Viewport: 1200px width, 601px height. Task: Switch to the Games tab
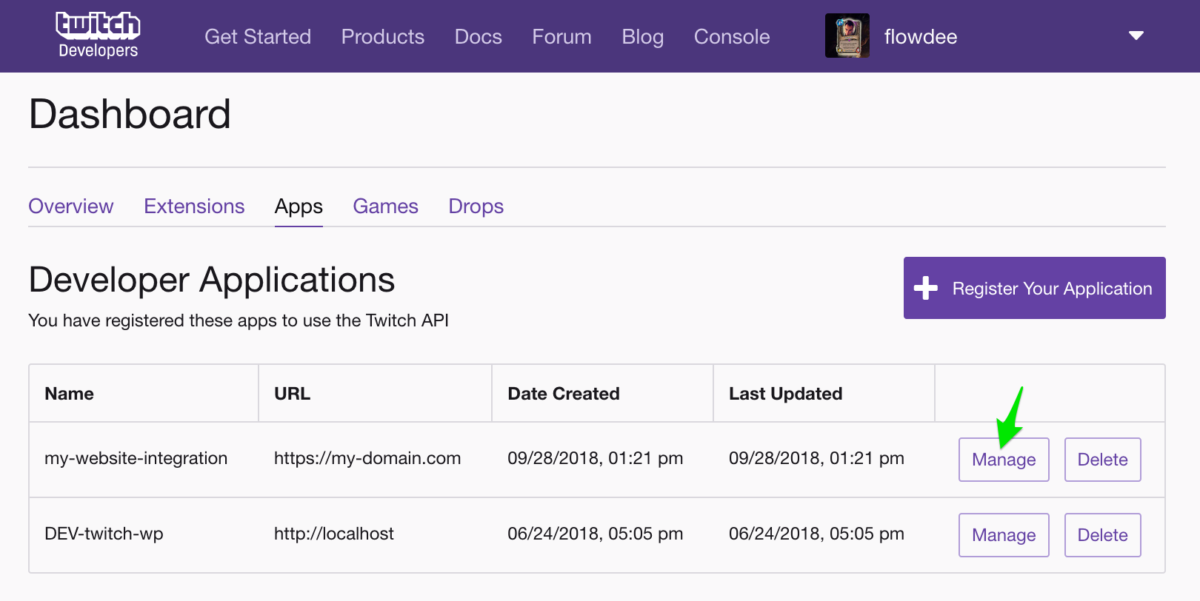[386, 206]
